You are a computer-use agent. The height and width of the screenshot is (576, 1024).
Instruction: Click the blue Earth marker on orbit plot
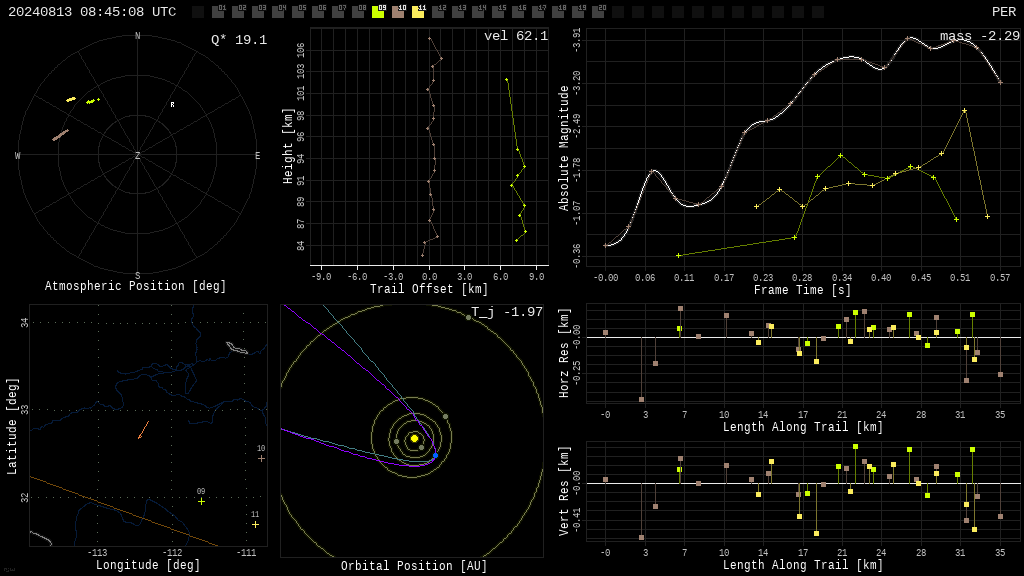436,455
